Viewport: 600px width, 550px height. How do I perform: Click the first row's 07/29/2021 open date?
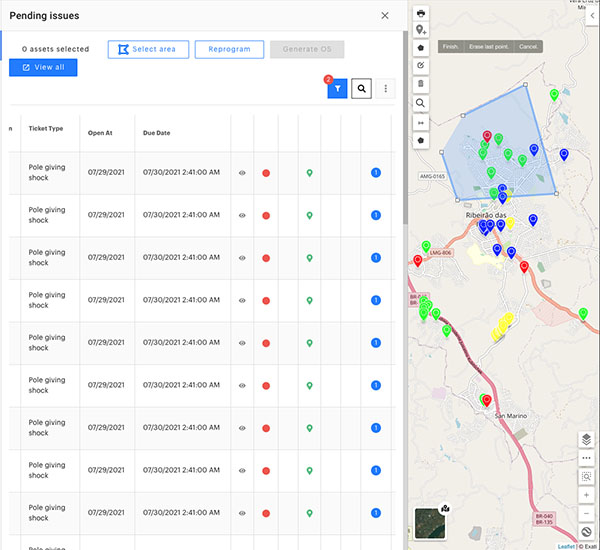pyautogui.click(x=106, y=172)
